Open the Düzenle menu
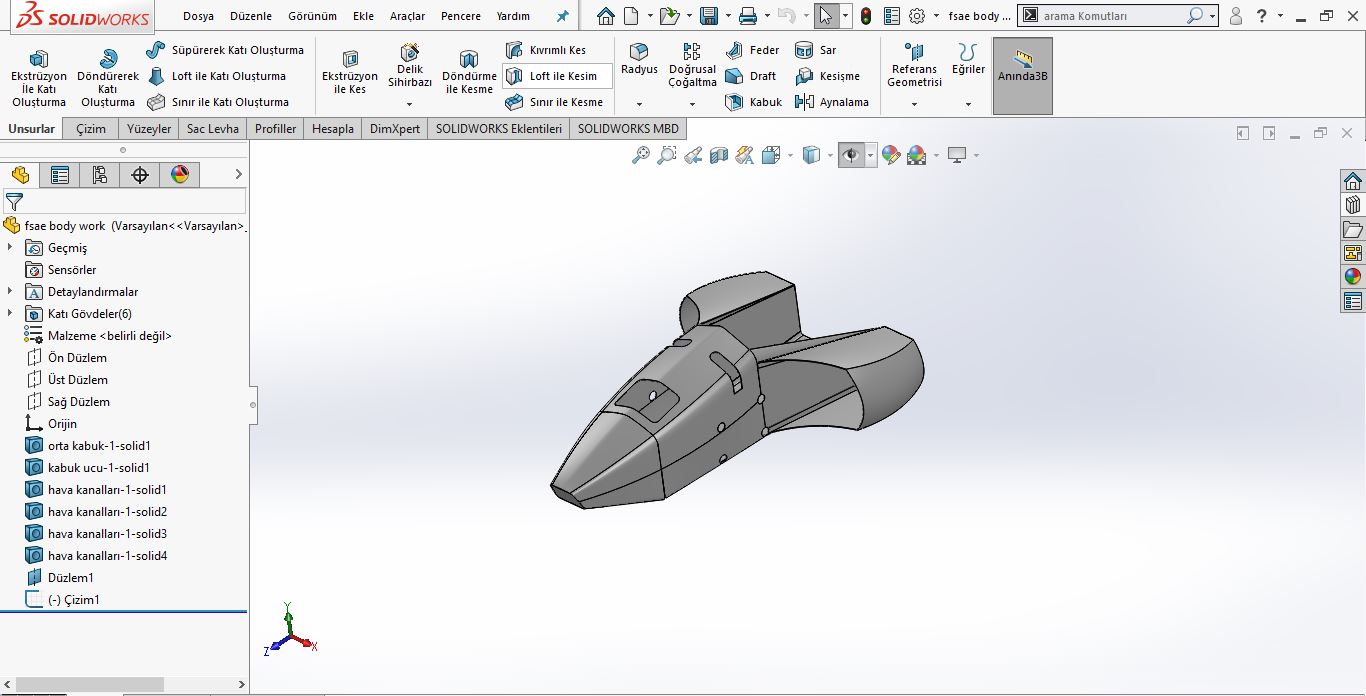This screenshot has height=696, width=1366. pos(250,16)
